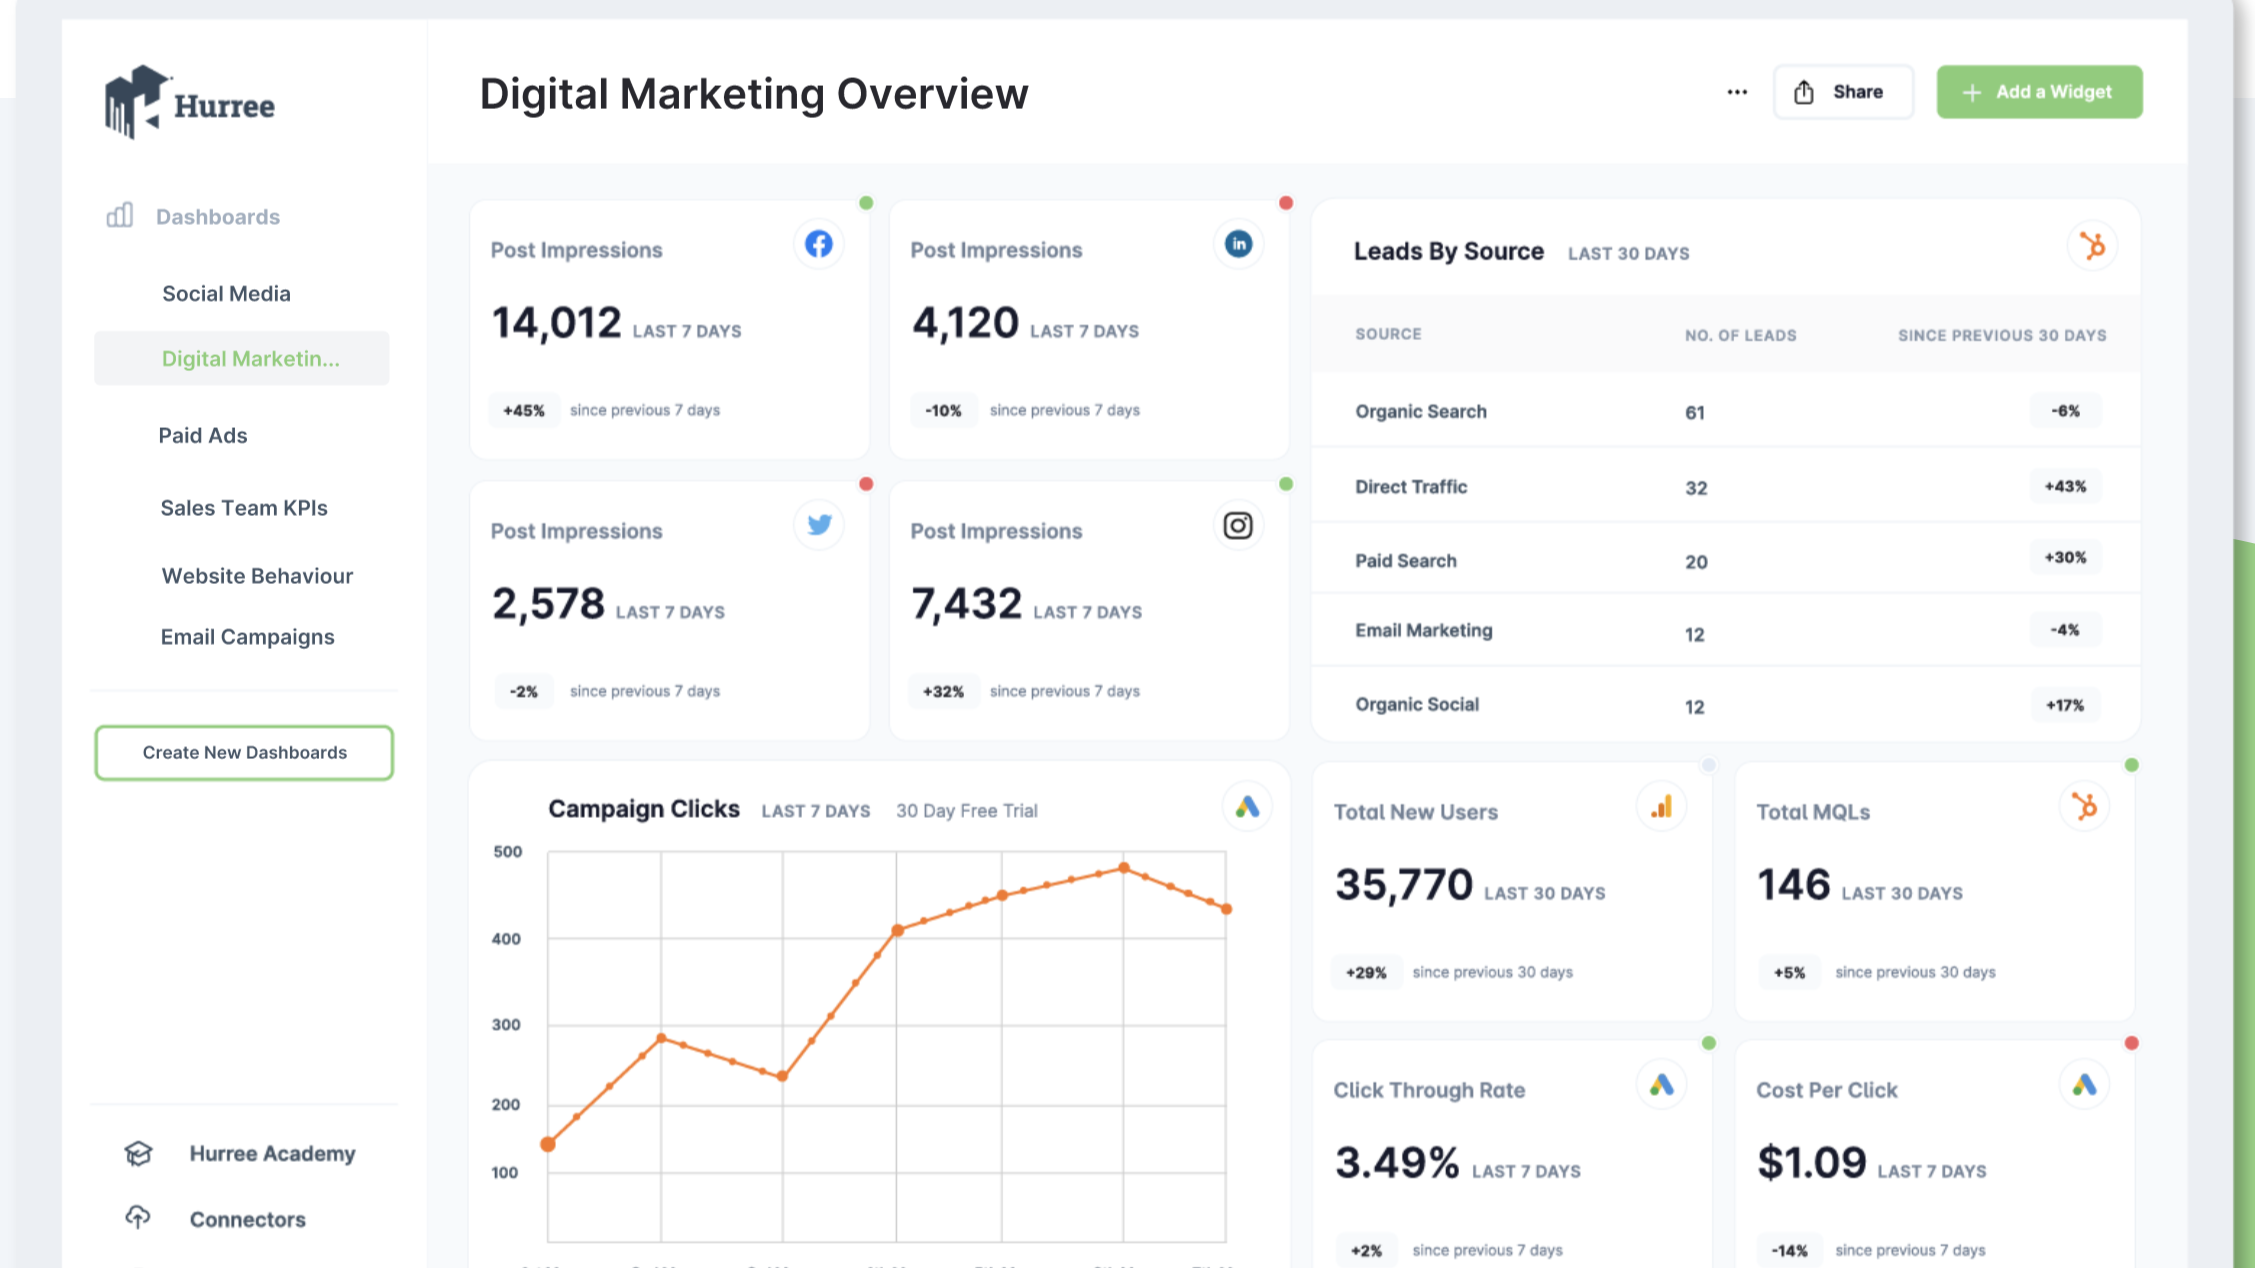Click the Google Analytics icon on Total New Users
2255x1268 pixels.
click(x=1661, y=807)
